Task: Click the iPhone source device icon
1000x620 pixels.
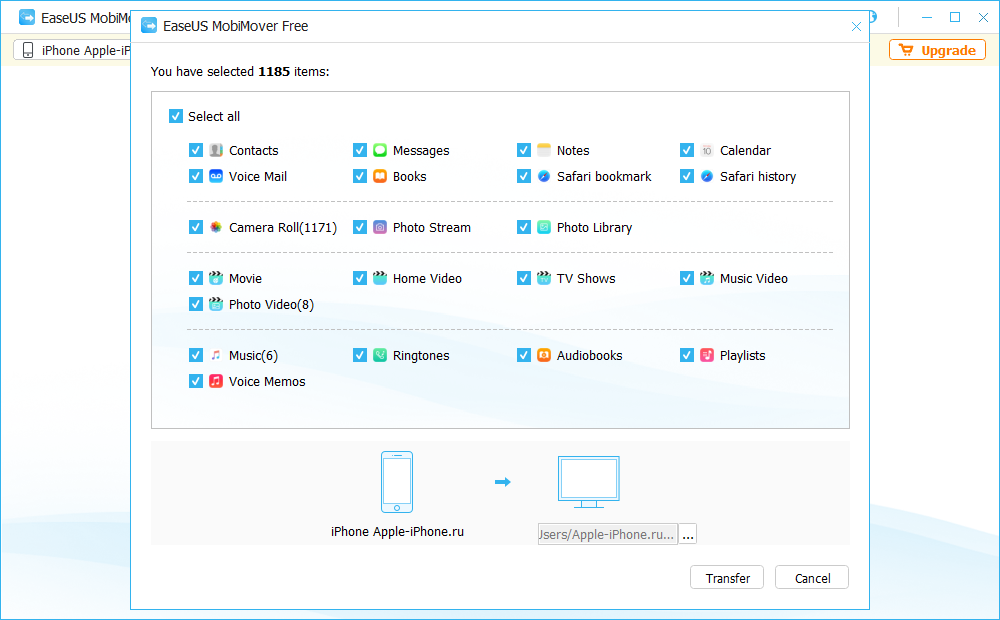Action: 397,482
